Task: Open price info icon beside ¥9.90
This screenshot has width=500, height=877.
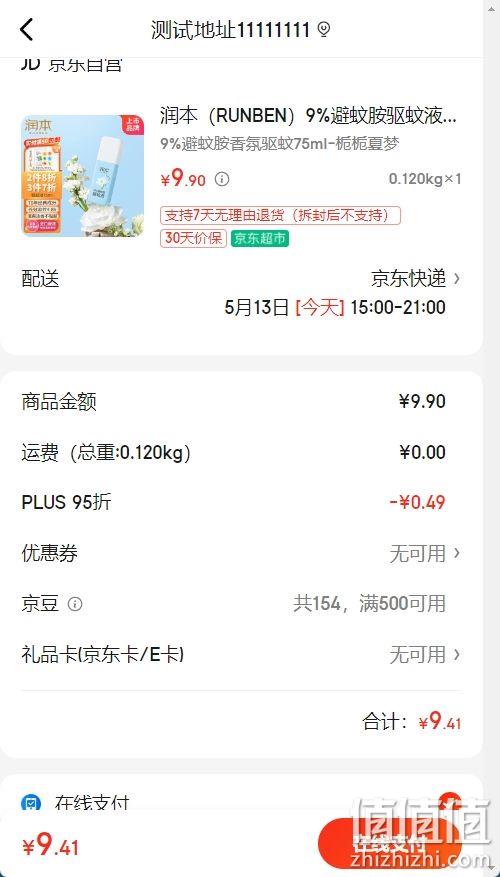Action: (x=222, y=179)
